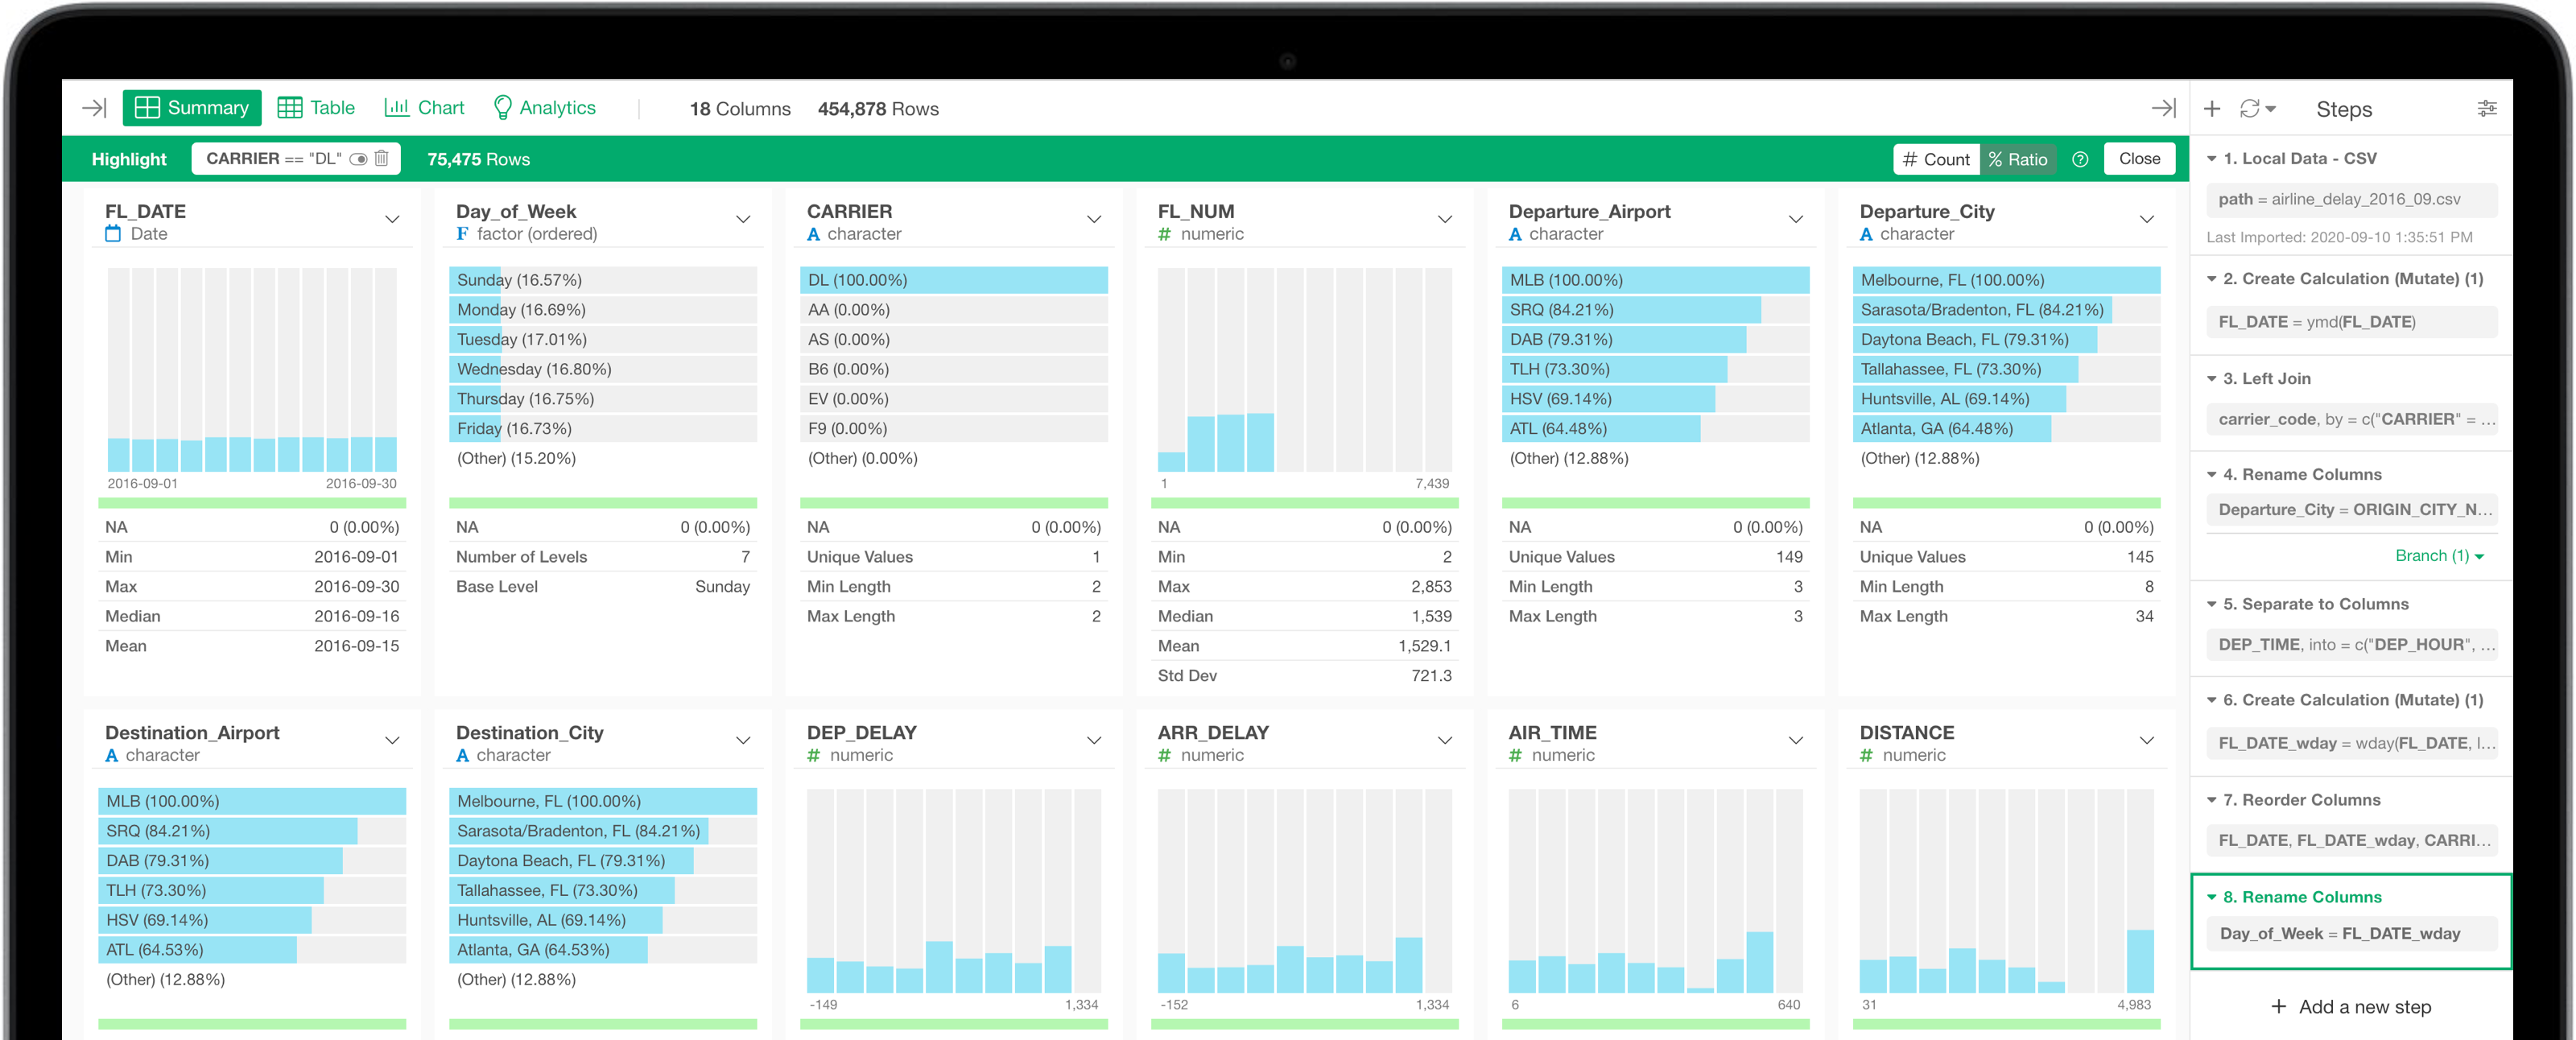Open the Branch (1) dropdown
2576x1040 pixels.
(x=2440, y=556)
